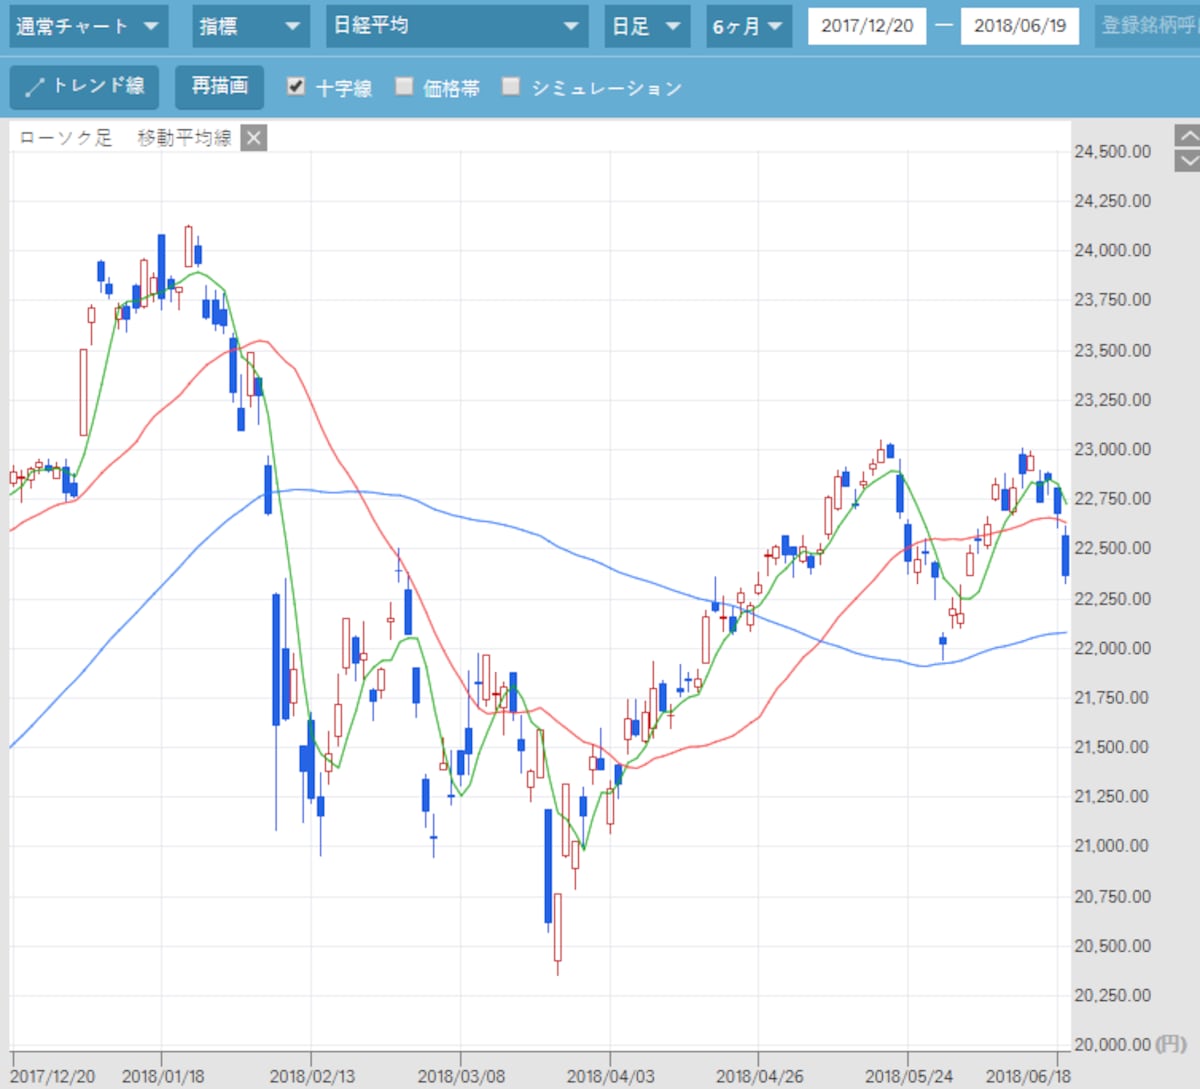The height and width of the screenshot is (1089, 1200).
Task: Open the 日足 interval dropdown
Action: point(647,26)
